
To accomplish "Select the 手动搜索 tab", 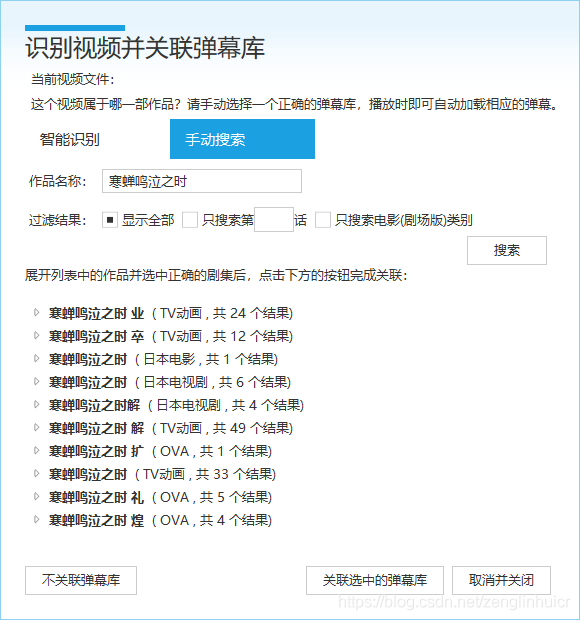I will coord(242,139).
